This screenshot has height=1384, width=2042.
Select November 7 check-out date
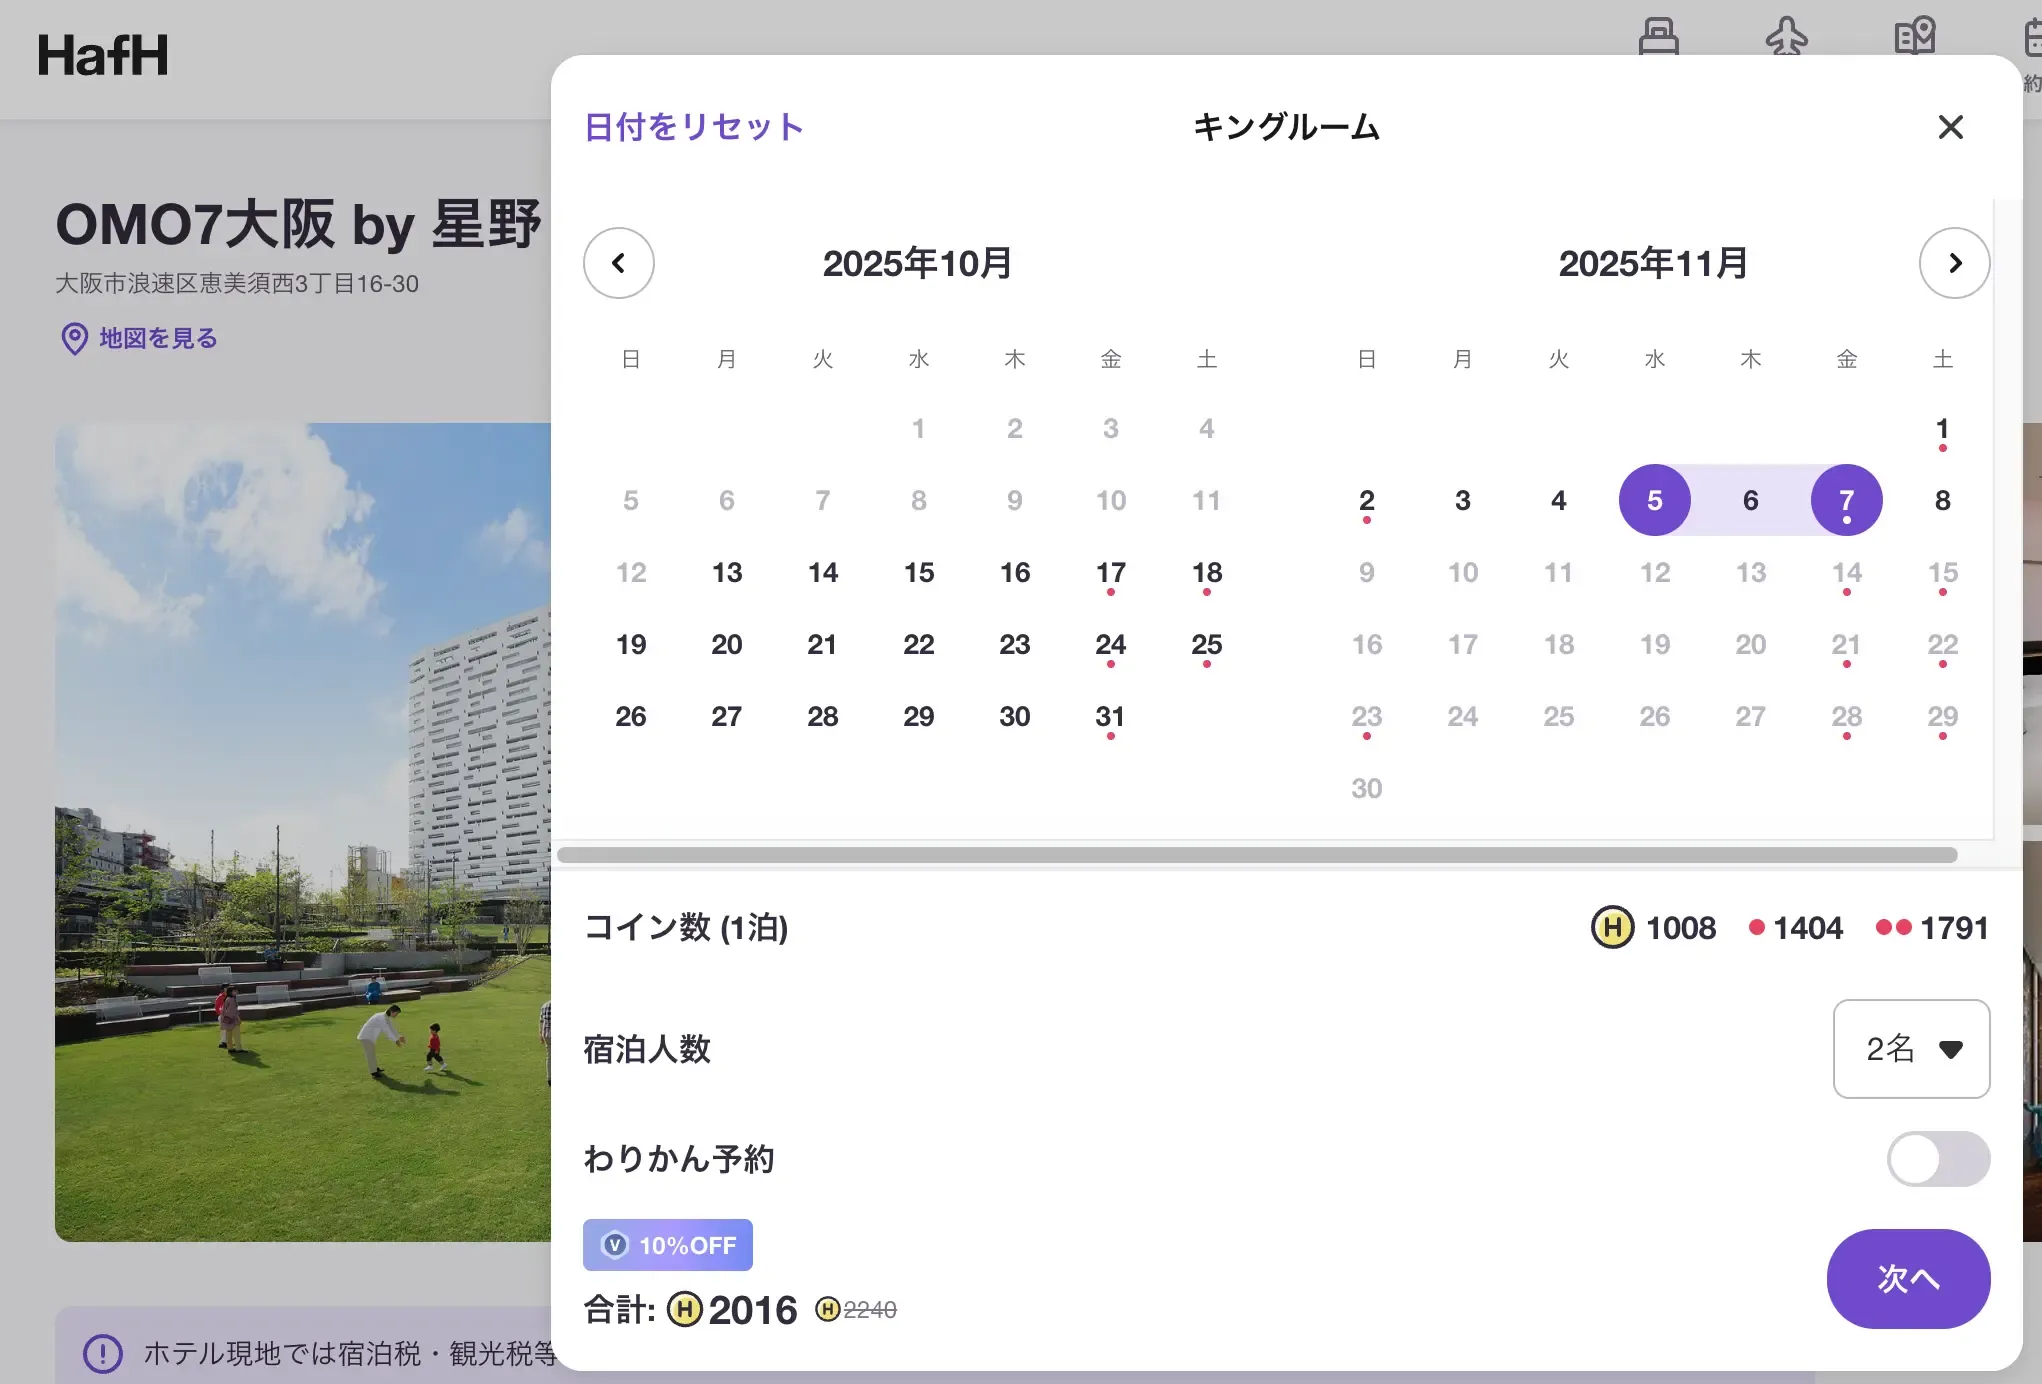click(x=1846, y=500)
